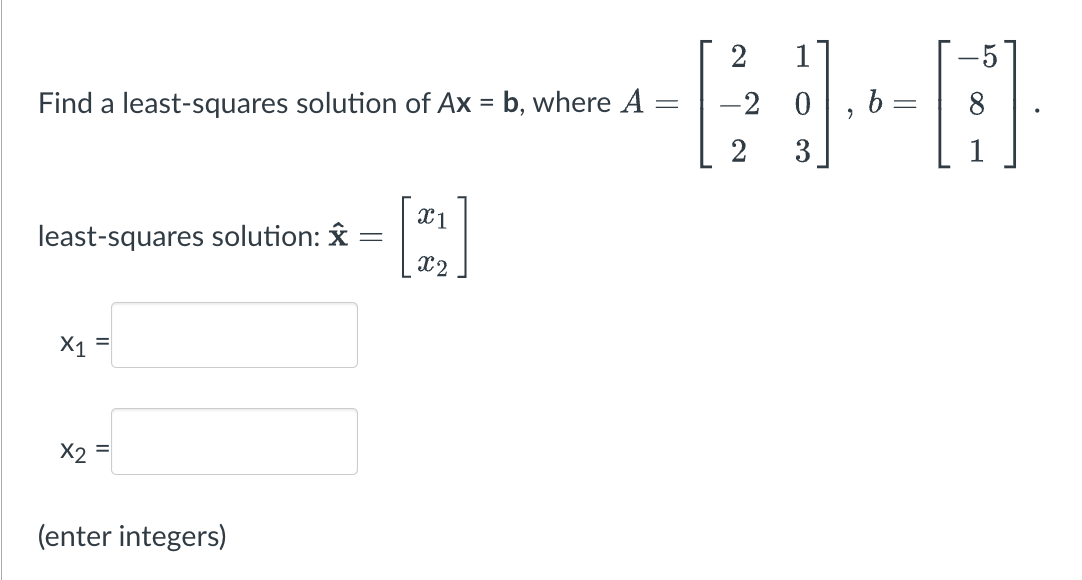Click the x2 symbol inside the solution vector
Image resolution: width=1082 pixels, height=580 pixels.
click(x=434, y=262)
